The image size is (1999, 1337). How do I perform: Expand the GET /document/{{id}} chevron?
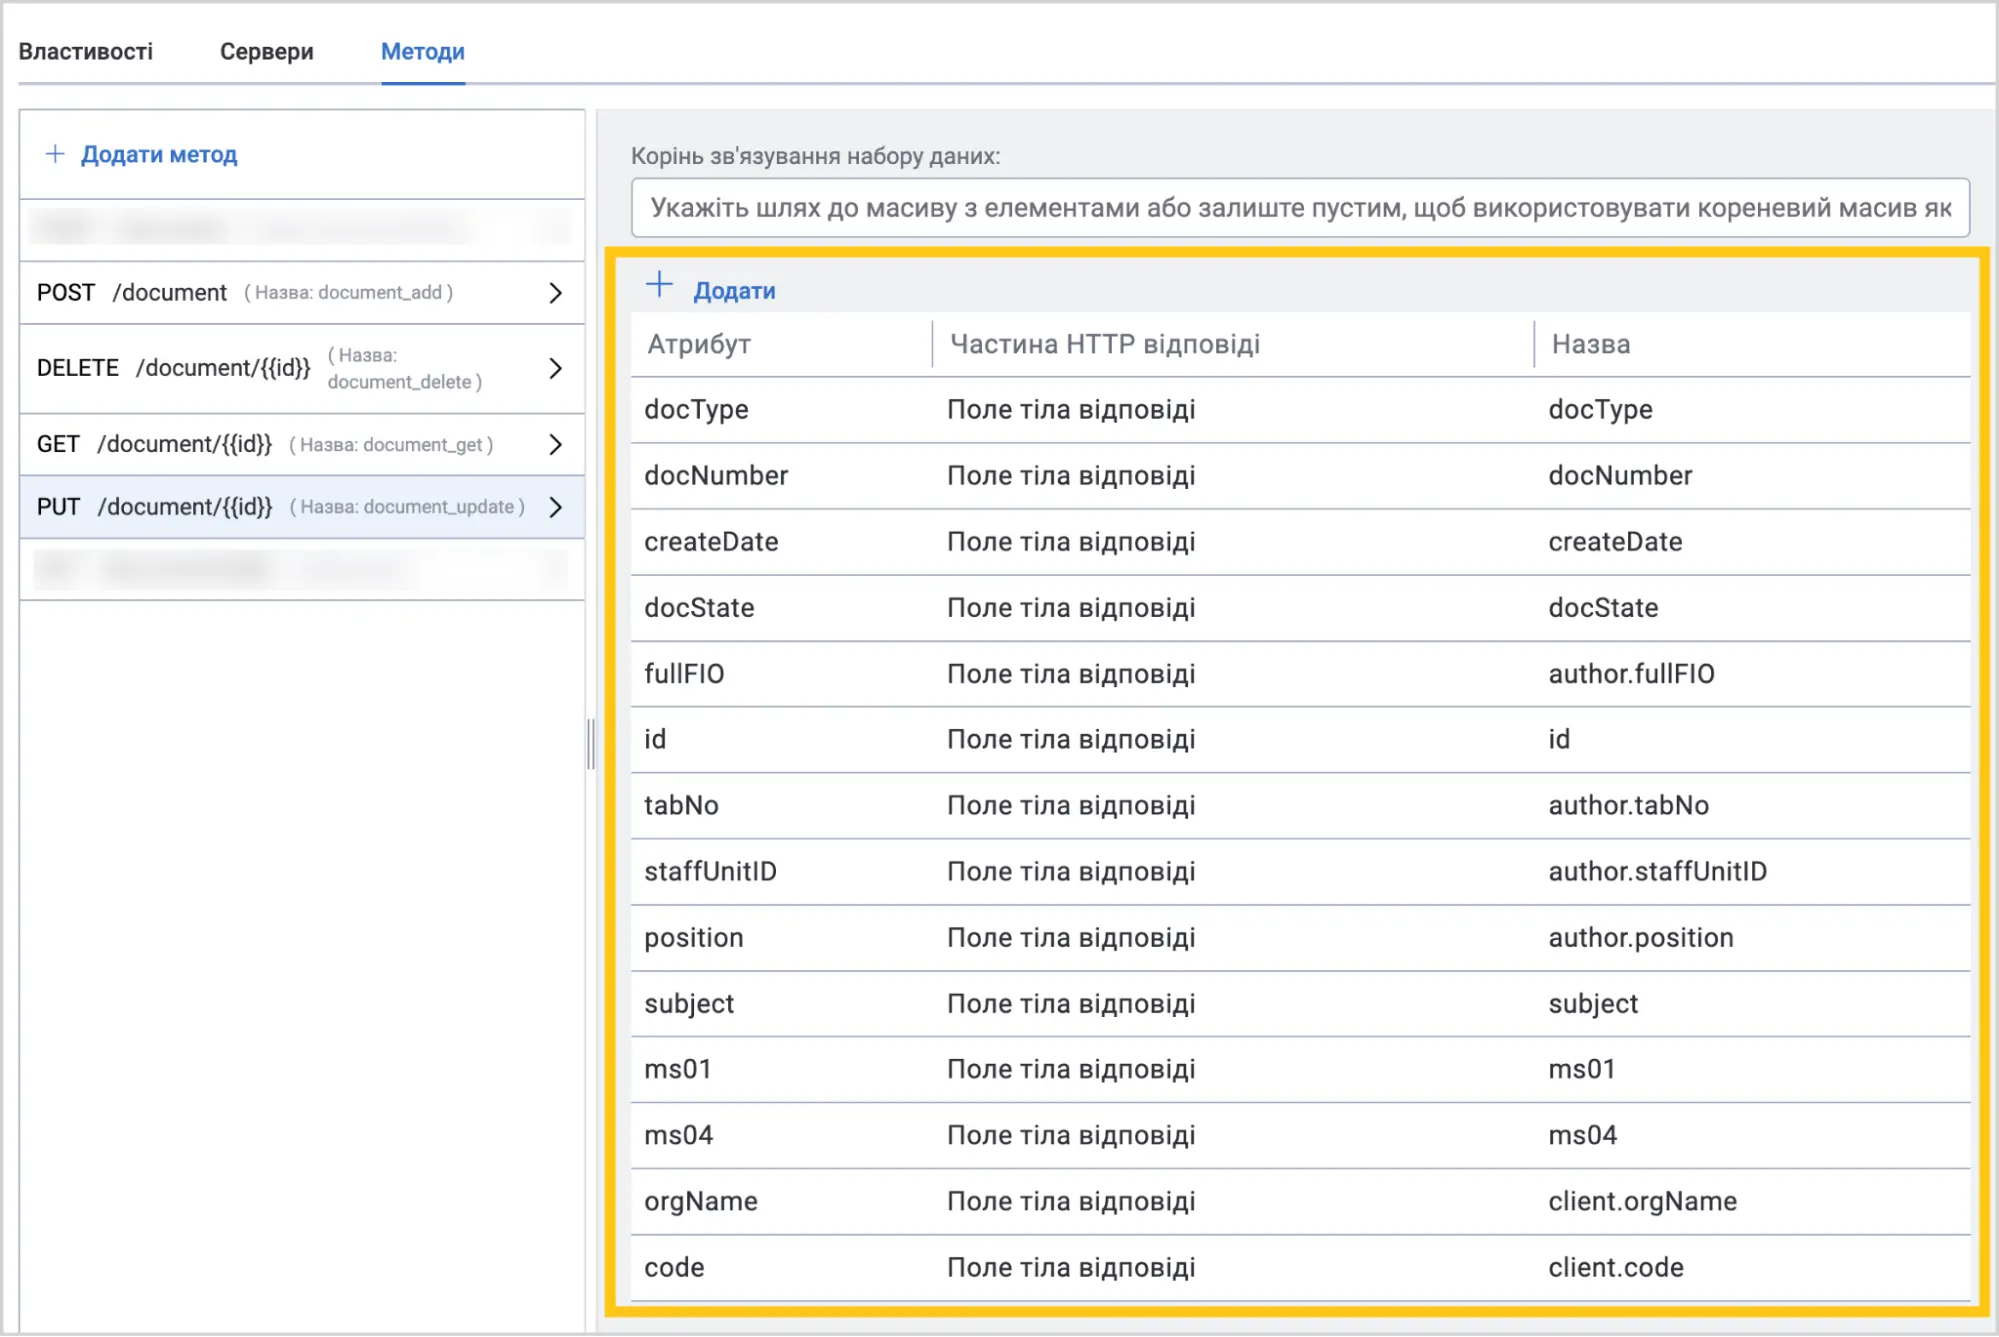coord(556,445)
